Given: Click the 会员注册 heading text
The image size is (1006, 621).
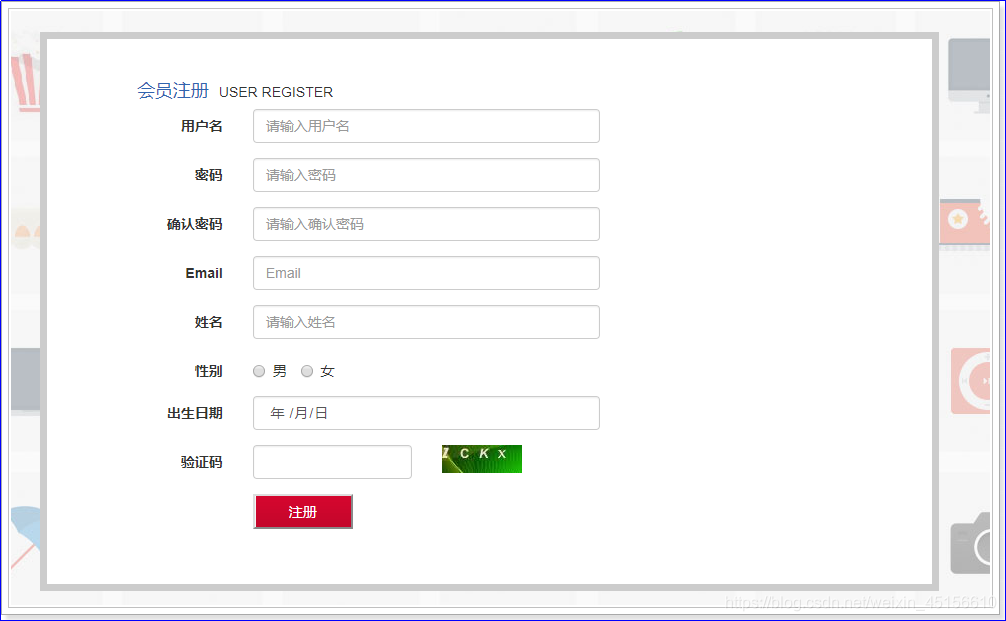Looking at the screenshot, I should click(173, 91).
